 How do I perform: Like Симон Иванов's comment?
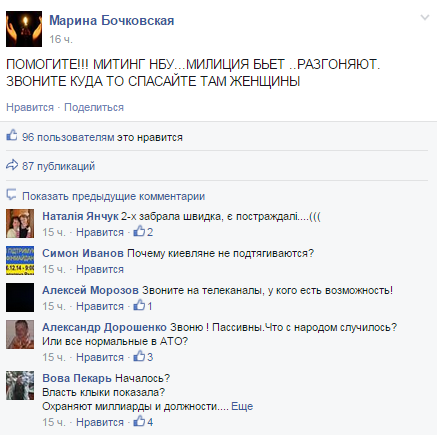[x=100, y=269]
